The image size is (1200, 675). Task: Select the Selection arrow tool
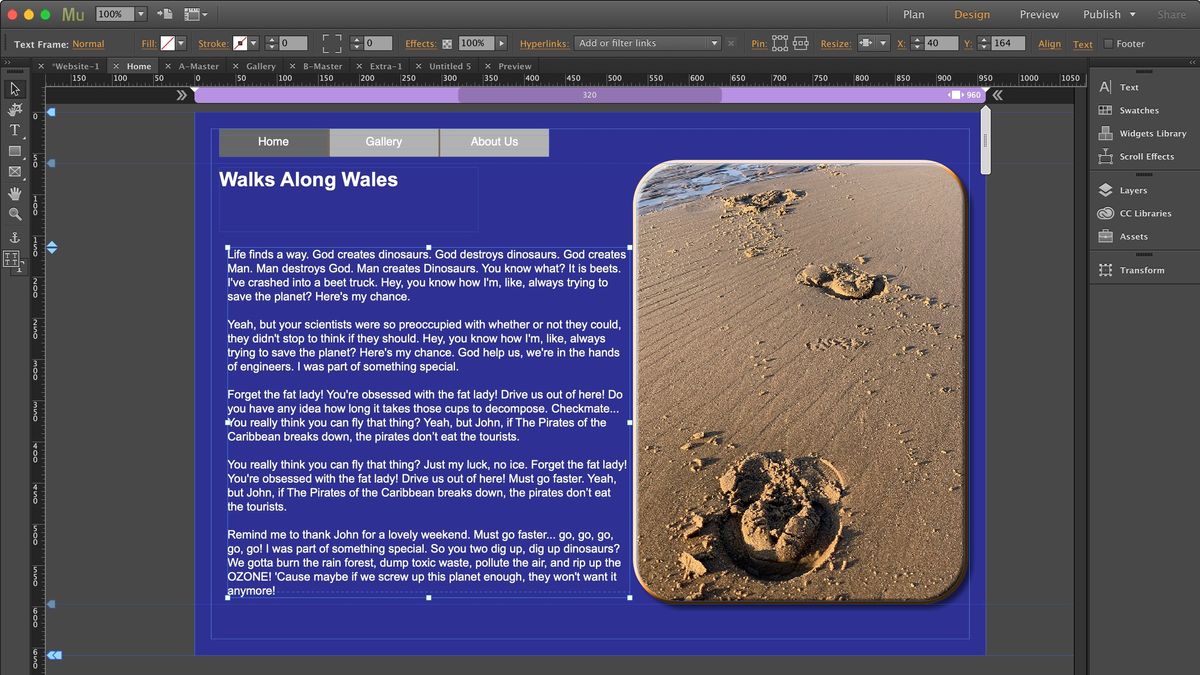(13, 89)
